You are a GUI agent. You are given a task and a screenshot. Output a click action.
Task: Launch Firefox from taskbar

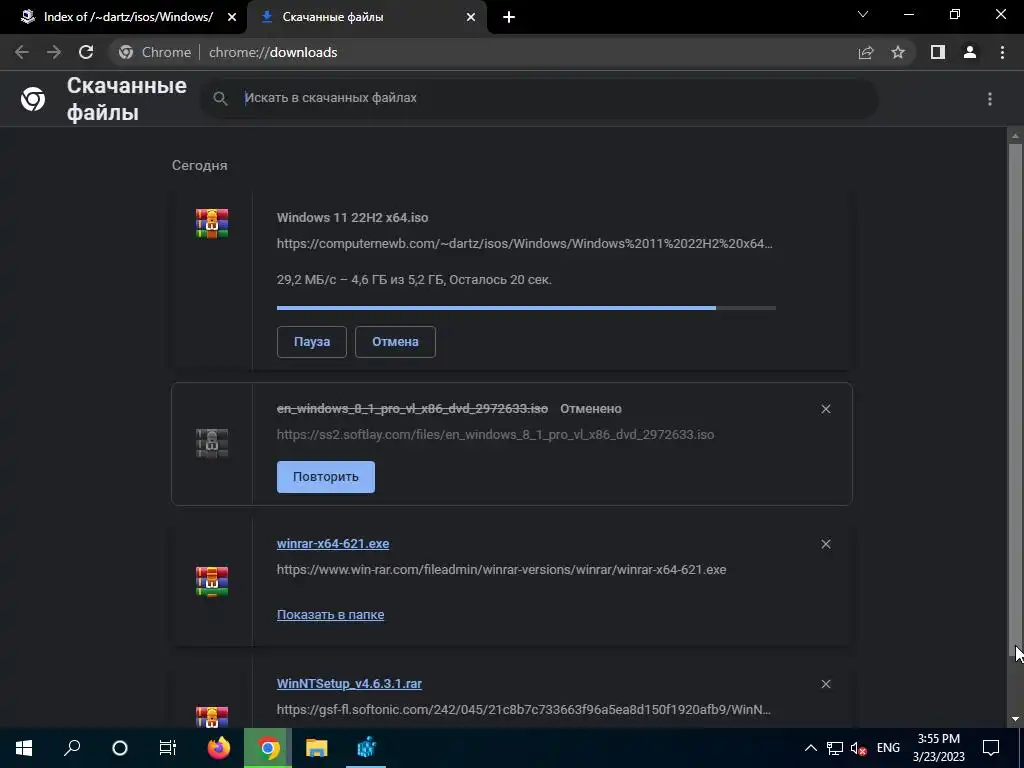coord(219,748)
